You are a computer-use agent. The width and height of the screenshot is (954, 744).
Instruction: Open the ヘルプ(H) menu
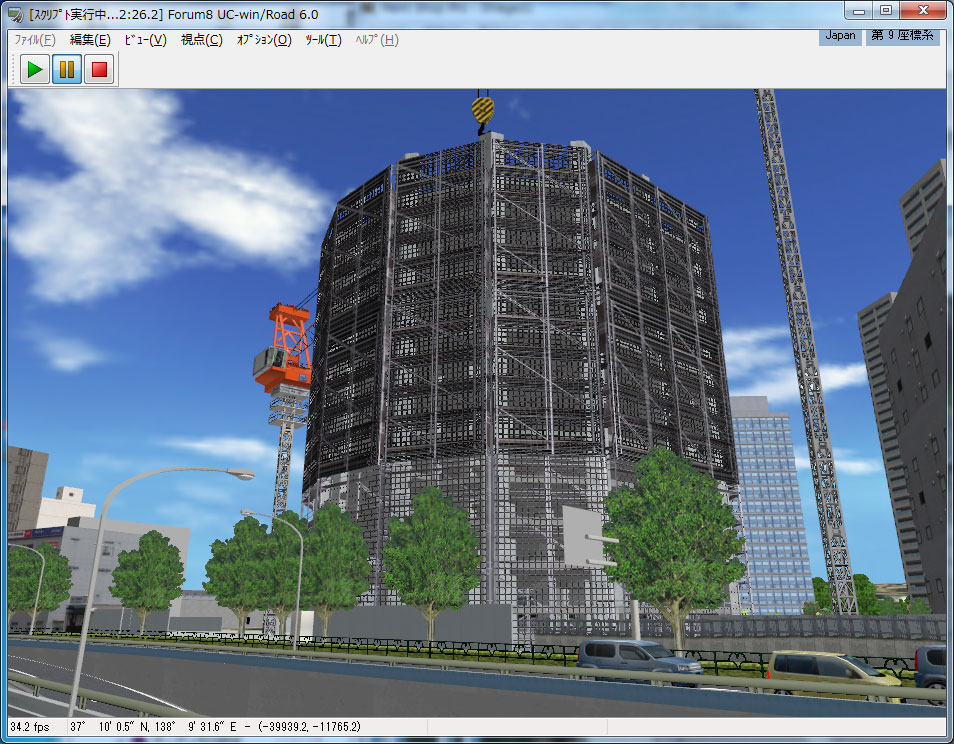pos(377,40)
